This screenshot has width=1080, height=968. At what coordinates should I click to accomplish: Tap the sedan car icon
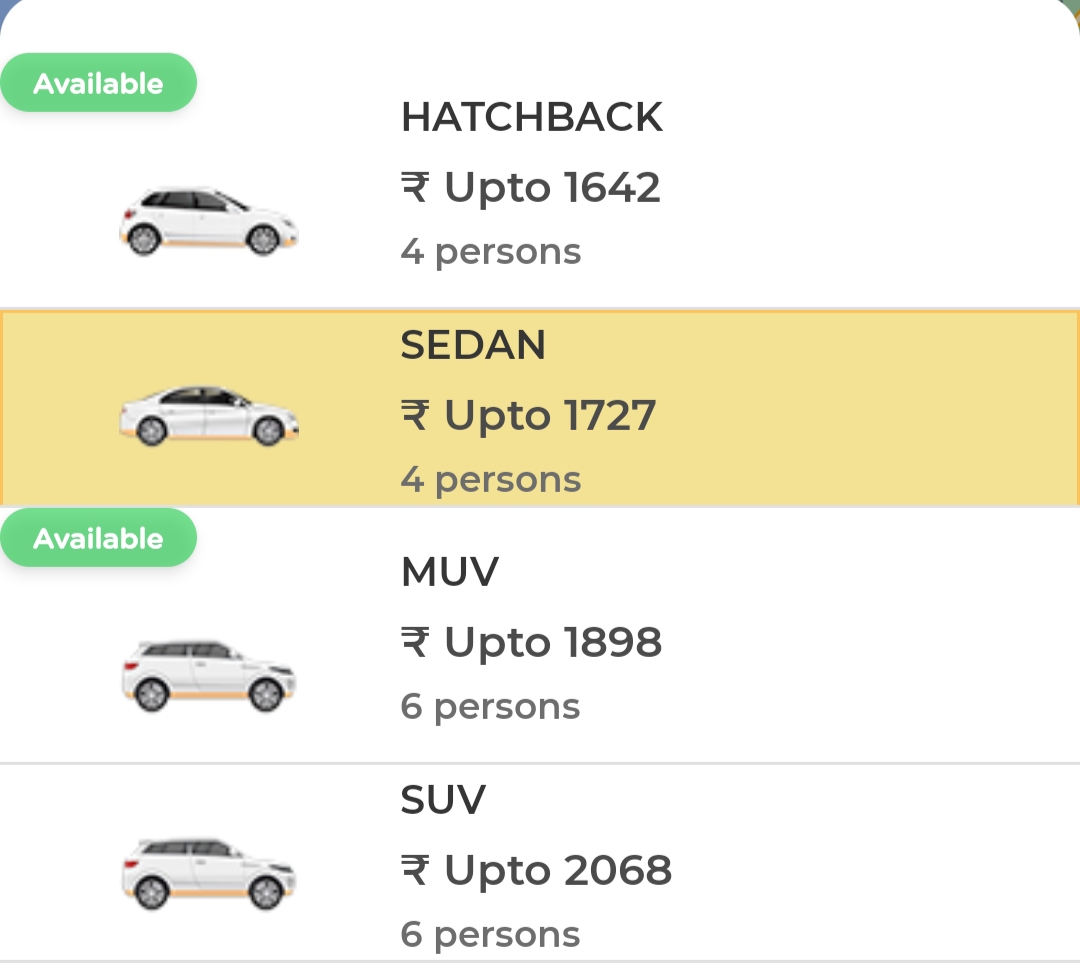[209, 415]
